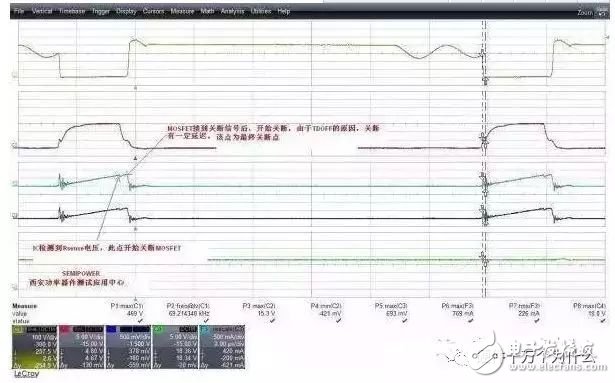Image resolution: width=615 pixels, height=383 pixels.
Task: Open the blue C3 channel descriptor box
Action: [128, 347]
